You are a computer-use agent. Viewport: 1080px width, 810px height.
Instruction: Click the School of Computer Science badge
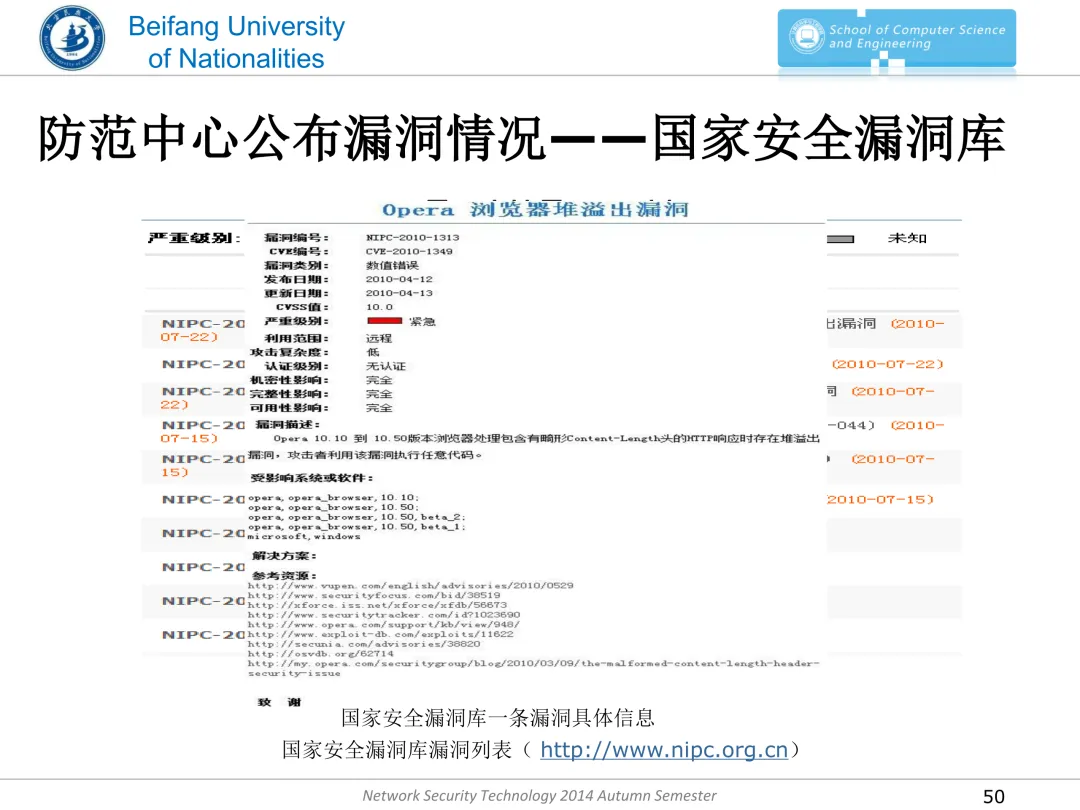pos(897,39)
